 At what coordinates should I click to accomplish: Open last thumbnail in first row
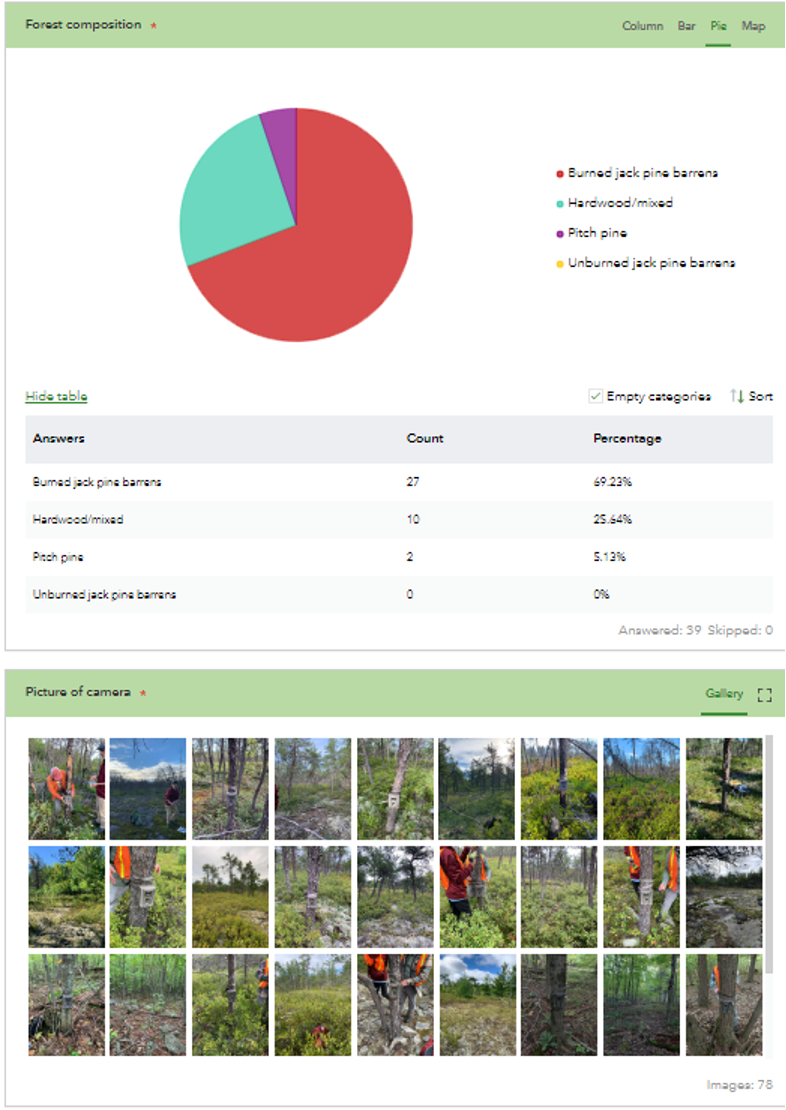(x=724, y=789)
